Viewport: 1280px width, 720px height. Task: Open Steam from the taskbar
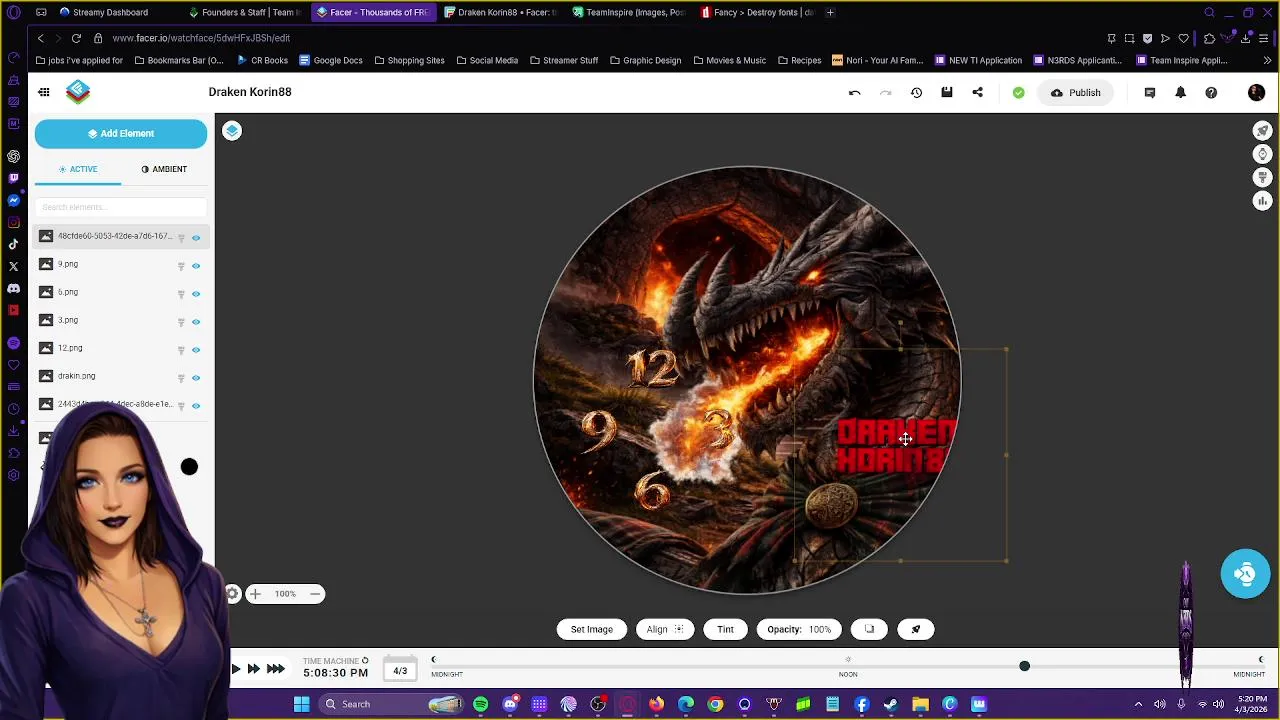click(890, 704)
